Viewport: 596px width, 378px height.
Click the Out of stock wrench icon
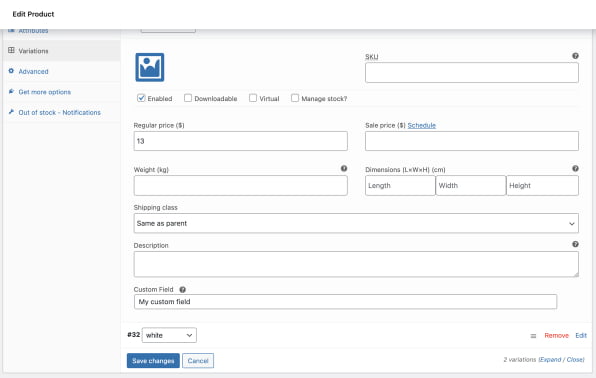[11, 112]
